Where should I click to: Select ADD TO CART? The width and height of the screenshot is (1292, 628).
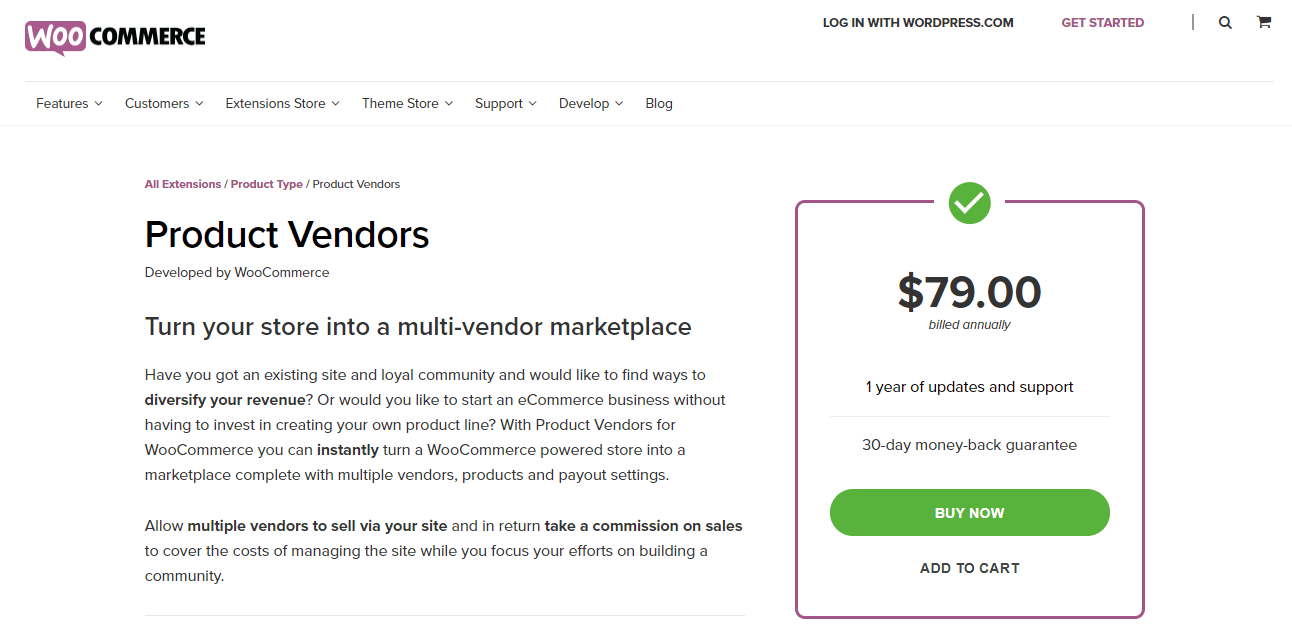pos(969,567)
